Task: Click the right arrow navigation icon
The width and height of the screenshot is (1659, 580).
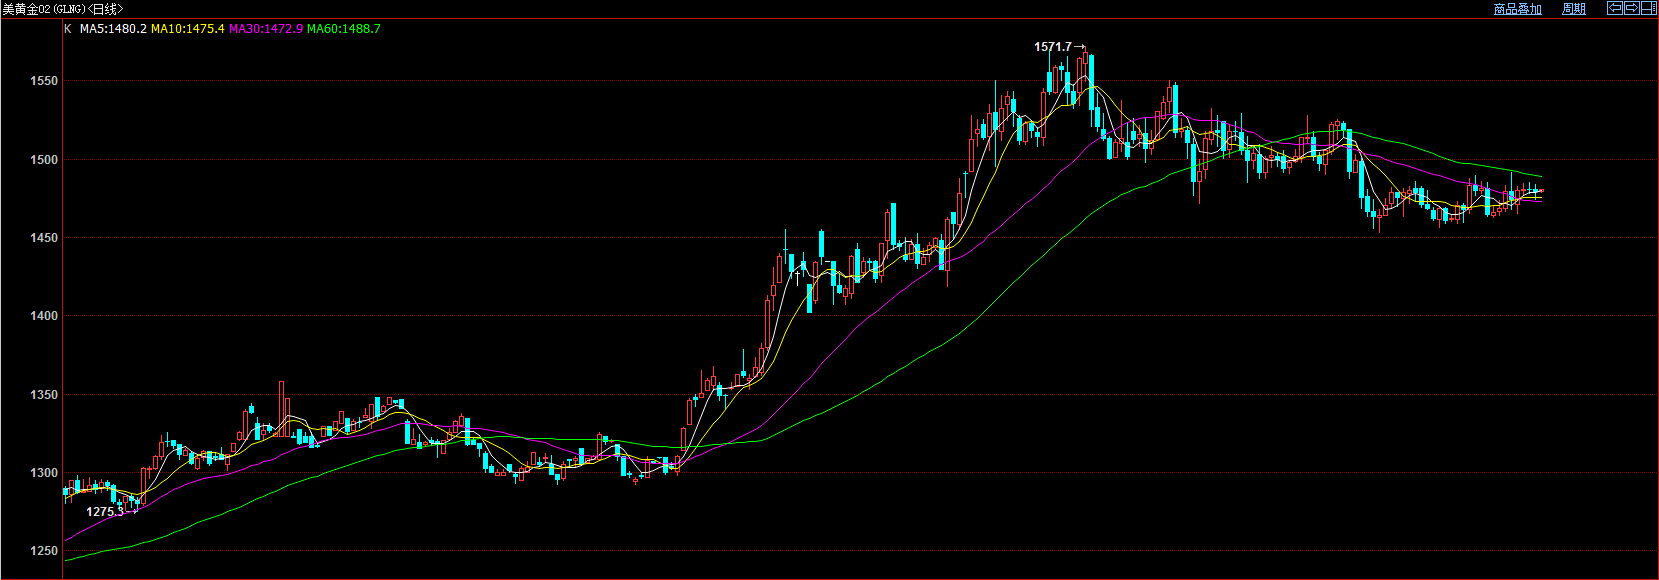Action: point(1631,8)
